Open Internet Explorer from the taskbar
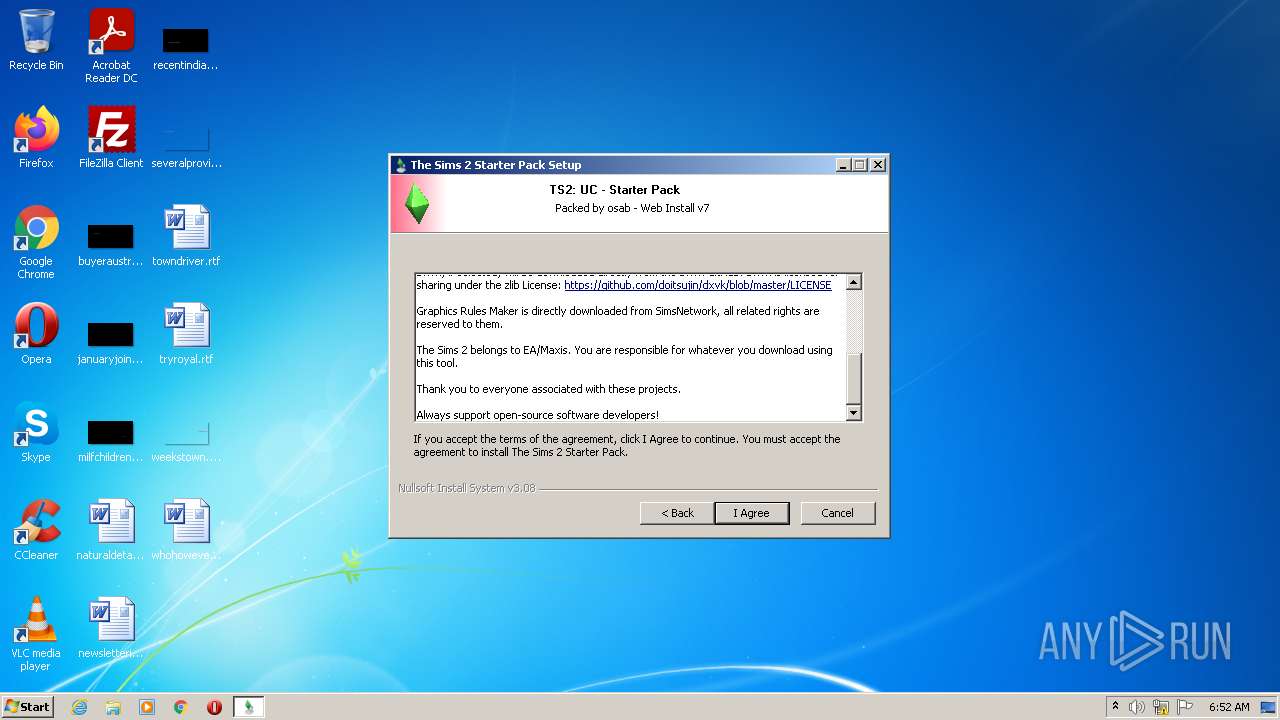Screen dimensions: 1280x720 coord(80,707)
